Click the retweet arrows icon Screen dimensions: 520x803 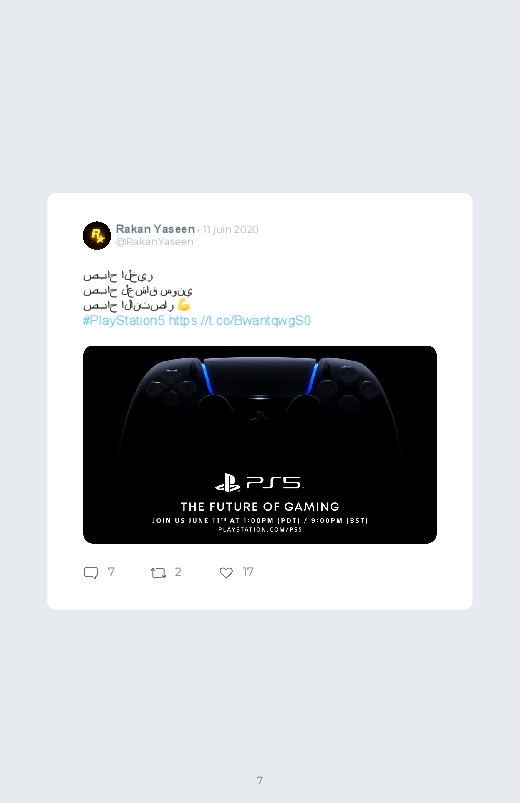click(x=158, y=573)
